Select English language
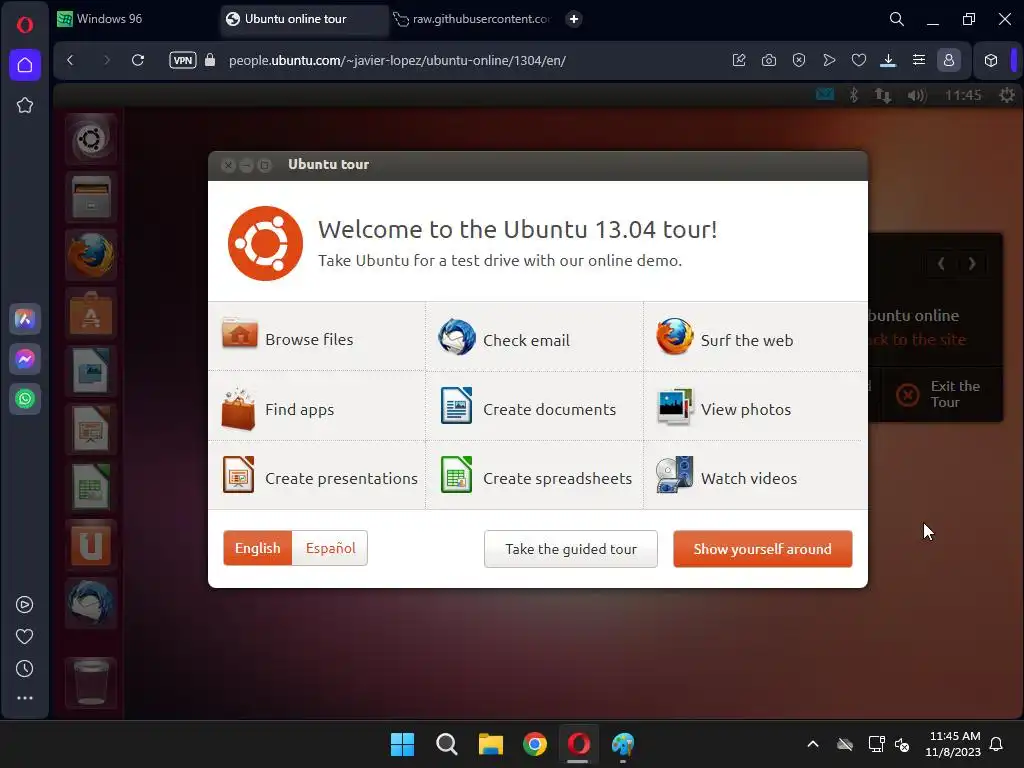This screenshot has width=1024, height=768. pos(257,548)
